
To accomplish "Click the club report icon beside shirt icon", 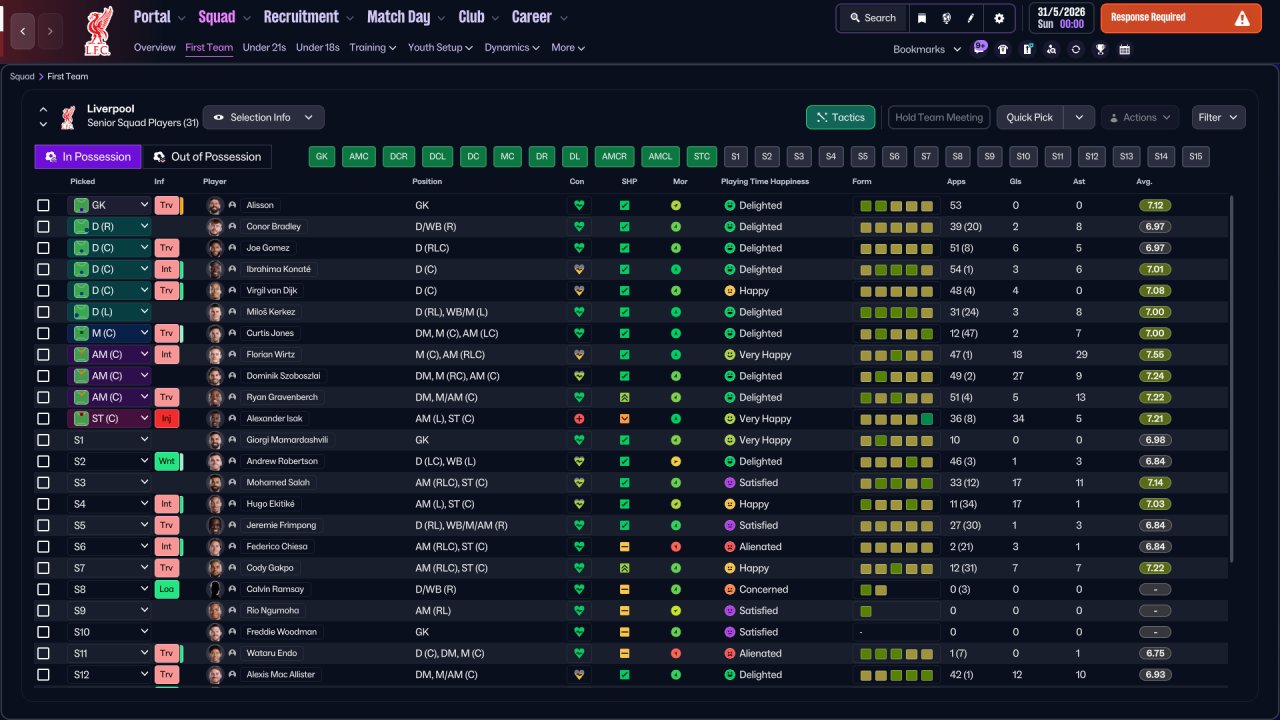I will (1027, 49).
